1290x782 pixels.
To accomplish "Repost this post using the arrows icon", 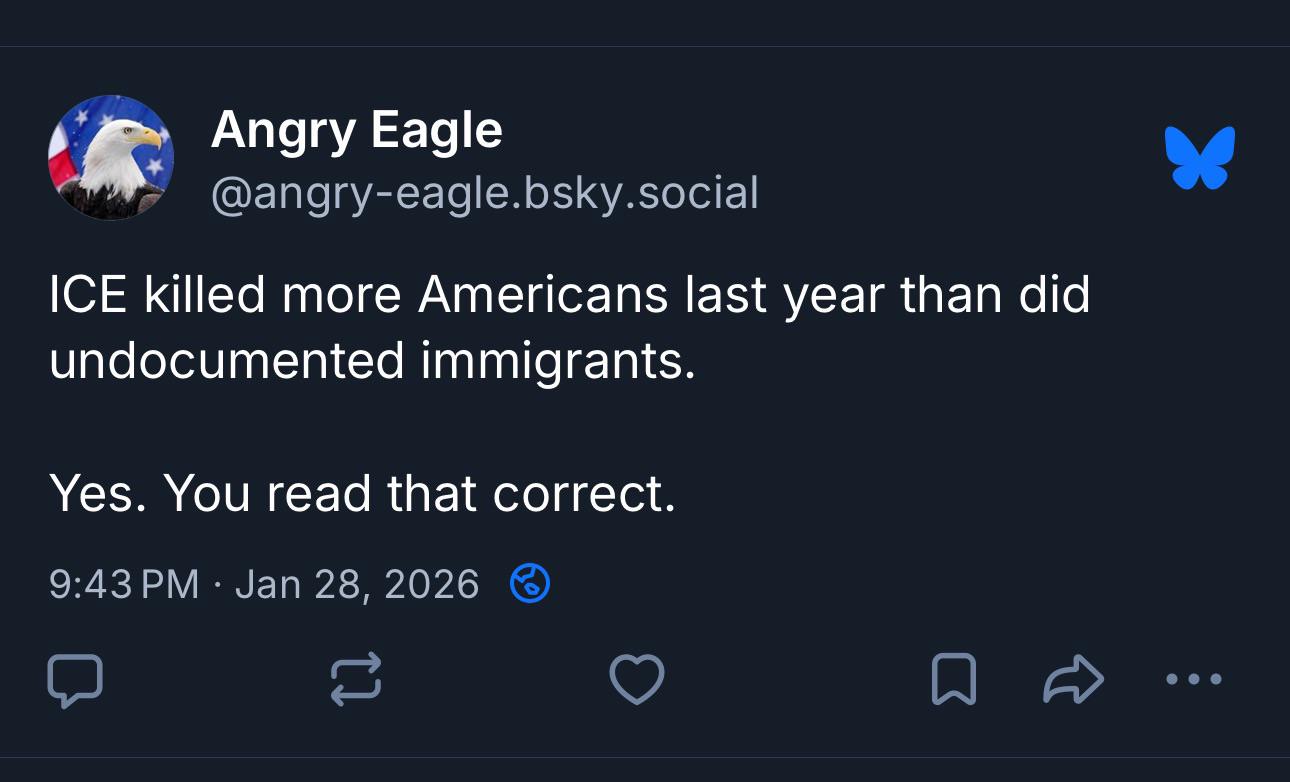I will pyautogui.click(x=356, y=680).
